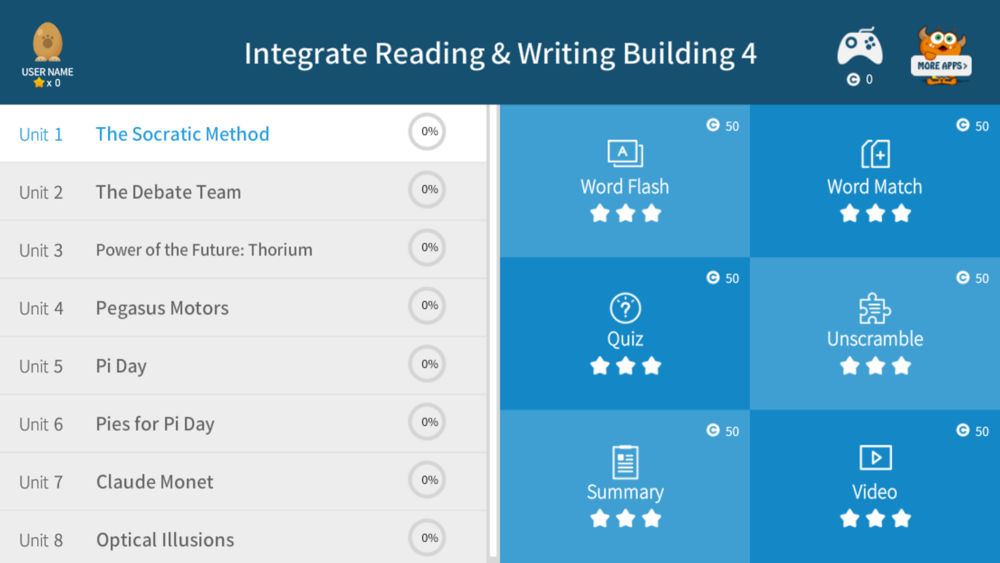1000x563 pixels.
Task: Start the Quiz activity icon
Action: coord(625,308)
